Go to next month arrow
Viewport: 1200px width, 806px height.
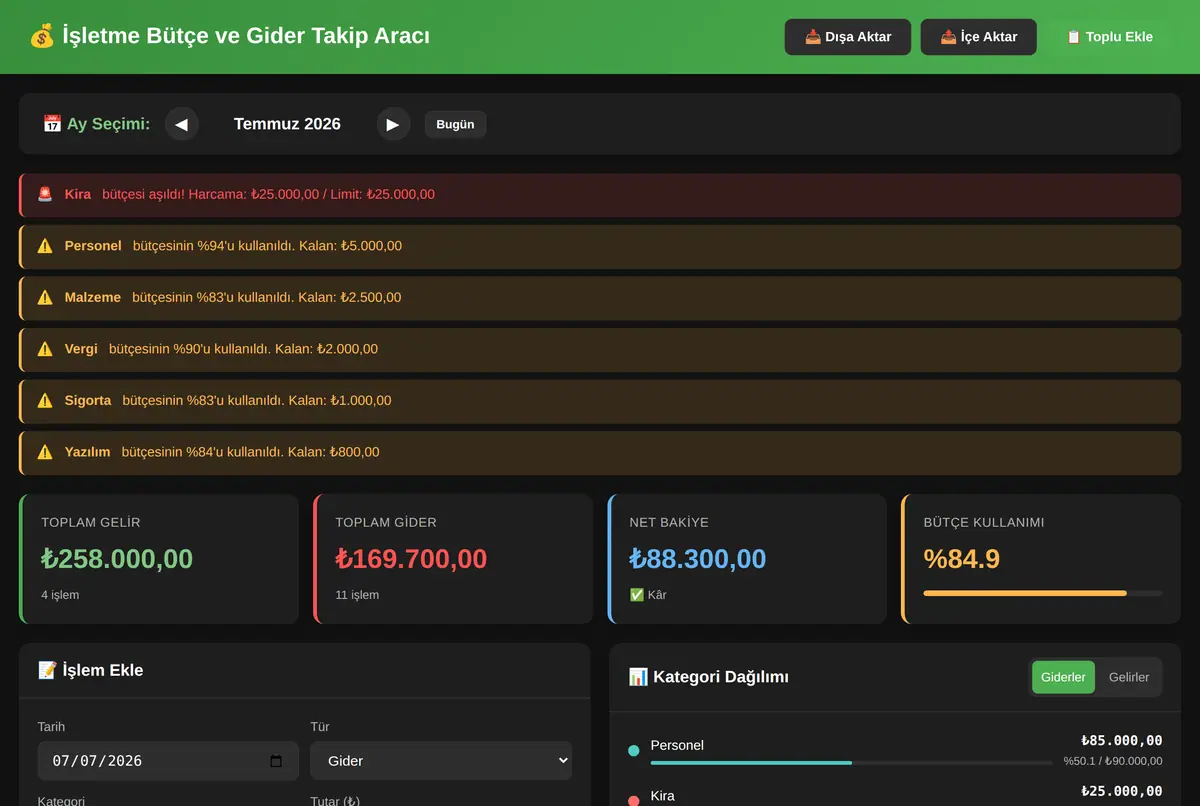click(x=393, y=124)
